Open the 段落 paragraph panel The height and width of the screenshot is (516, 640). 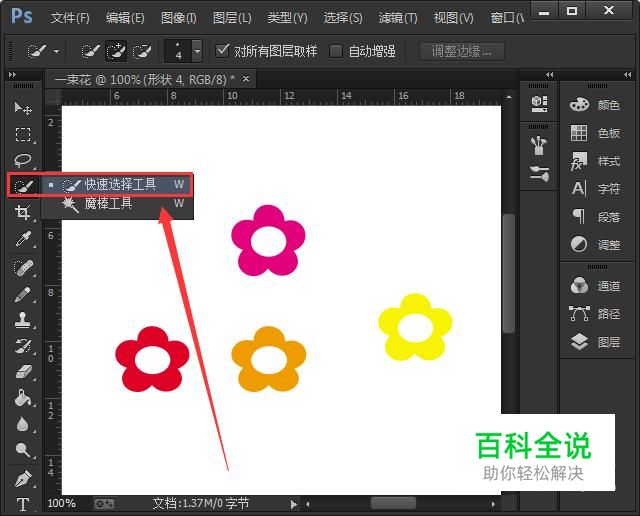pos(595,217)
